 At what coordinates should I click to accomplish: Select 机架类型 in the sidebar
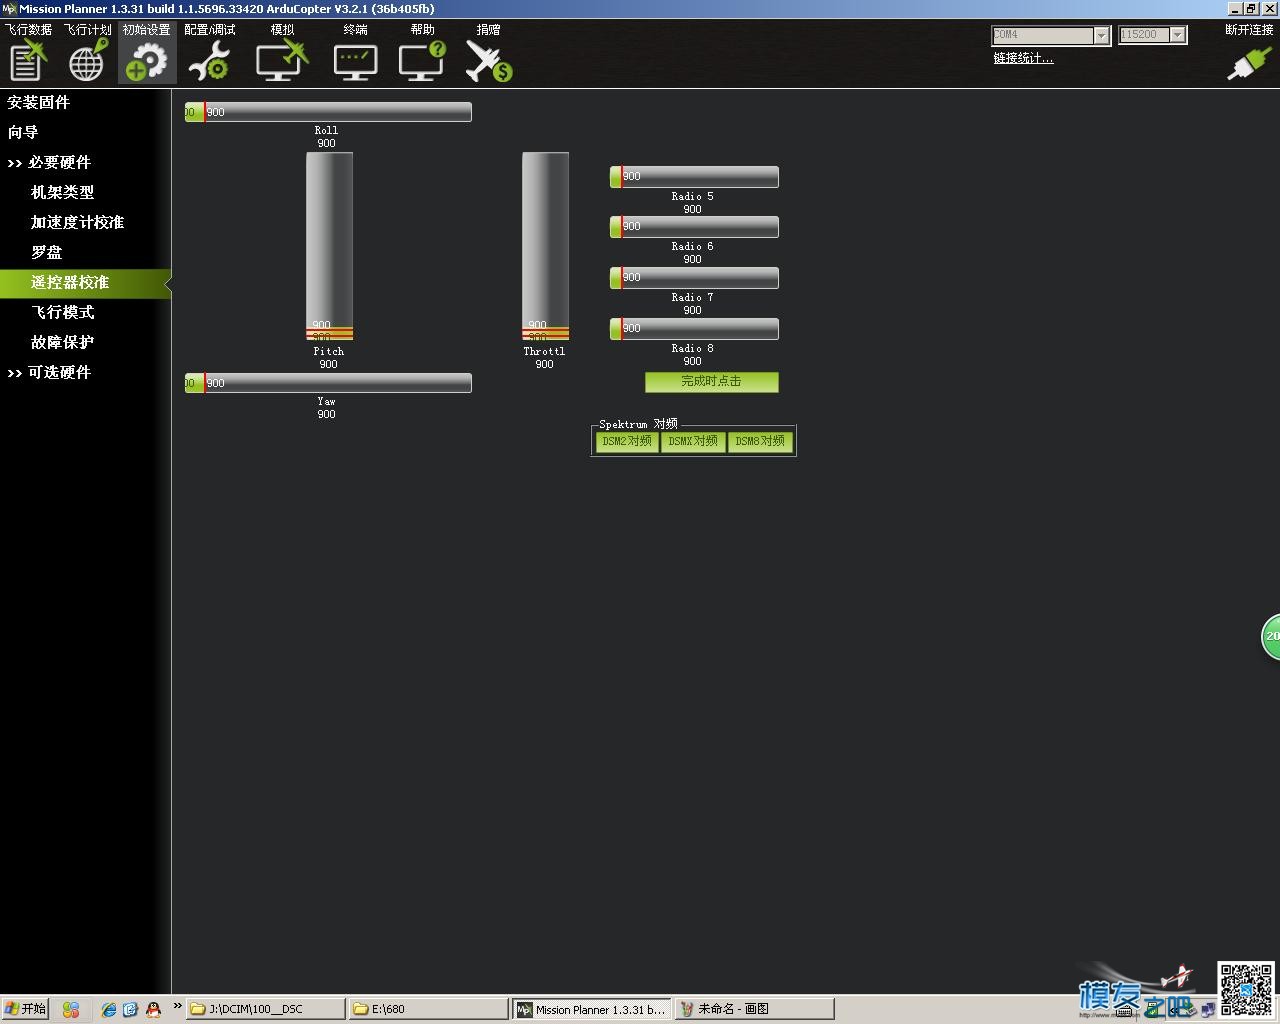tap(62, 192)
